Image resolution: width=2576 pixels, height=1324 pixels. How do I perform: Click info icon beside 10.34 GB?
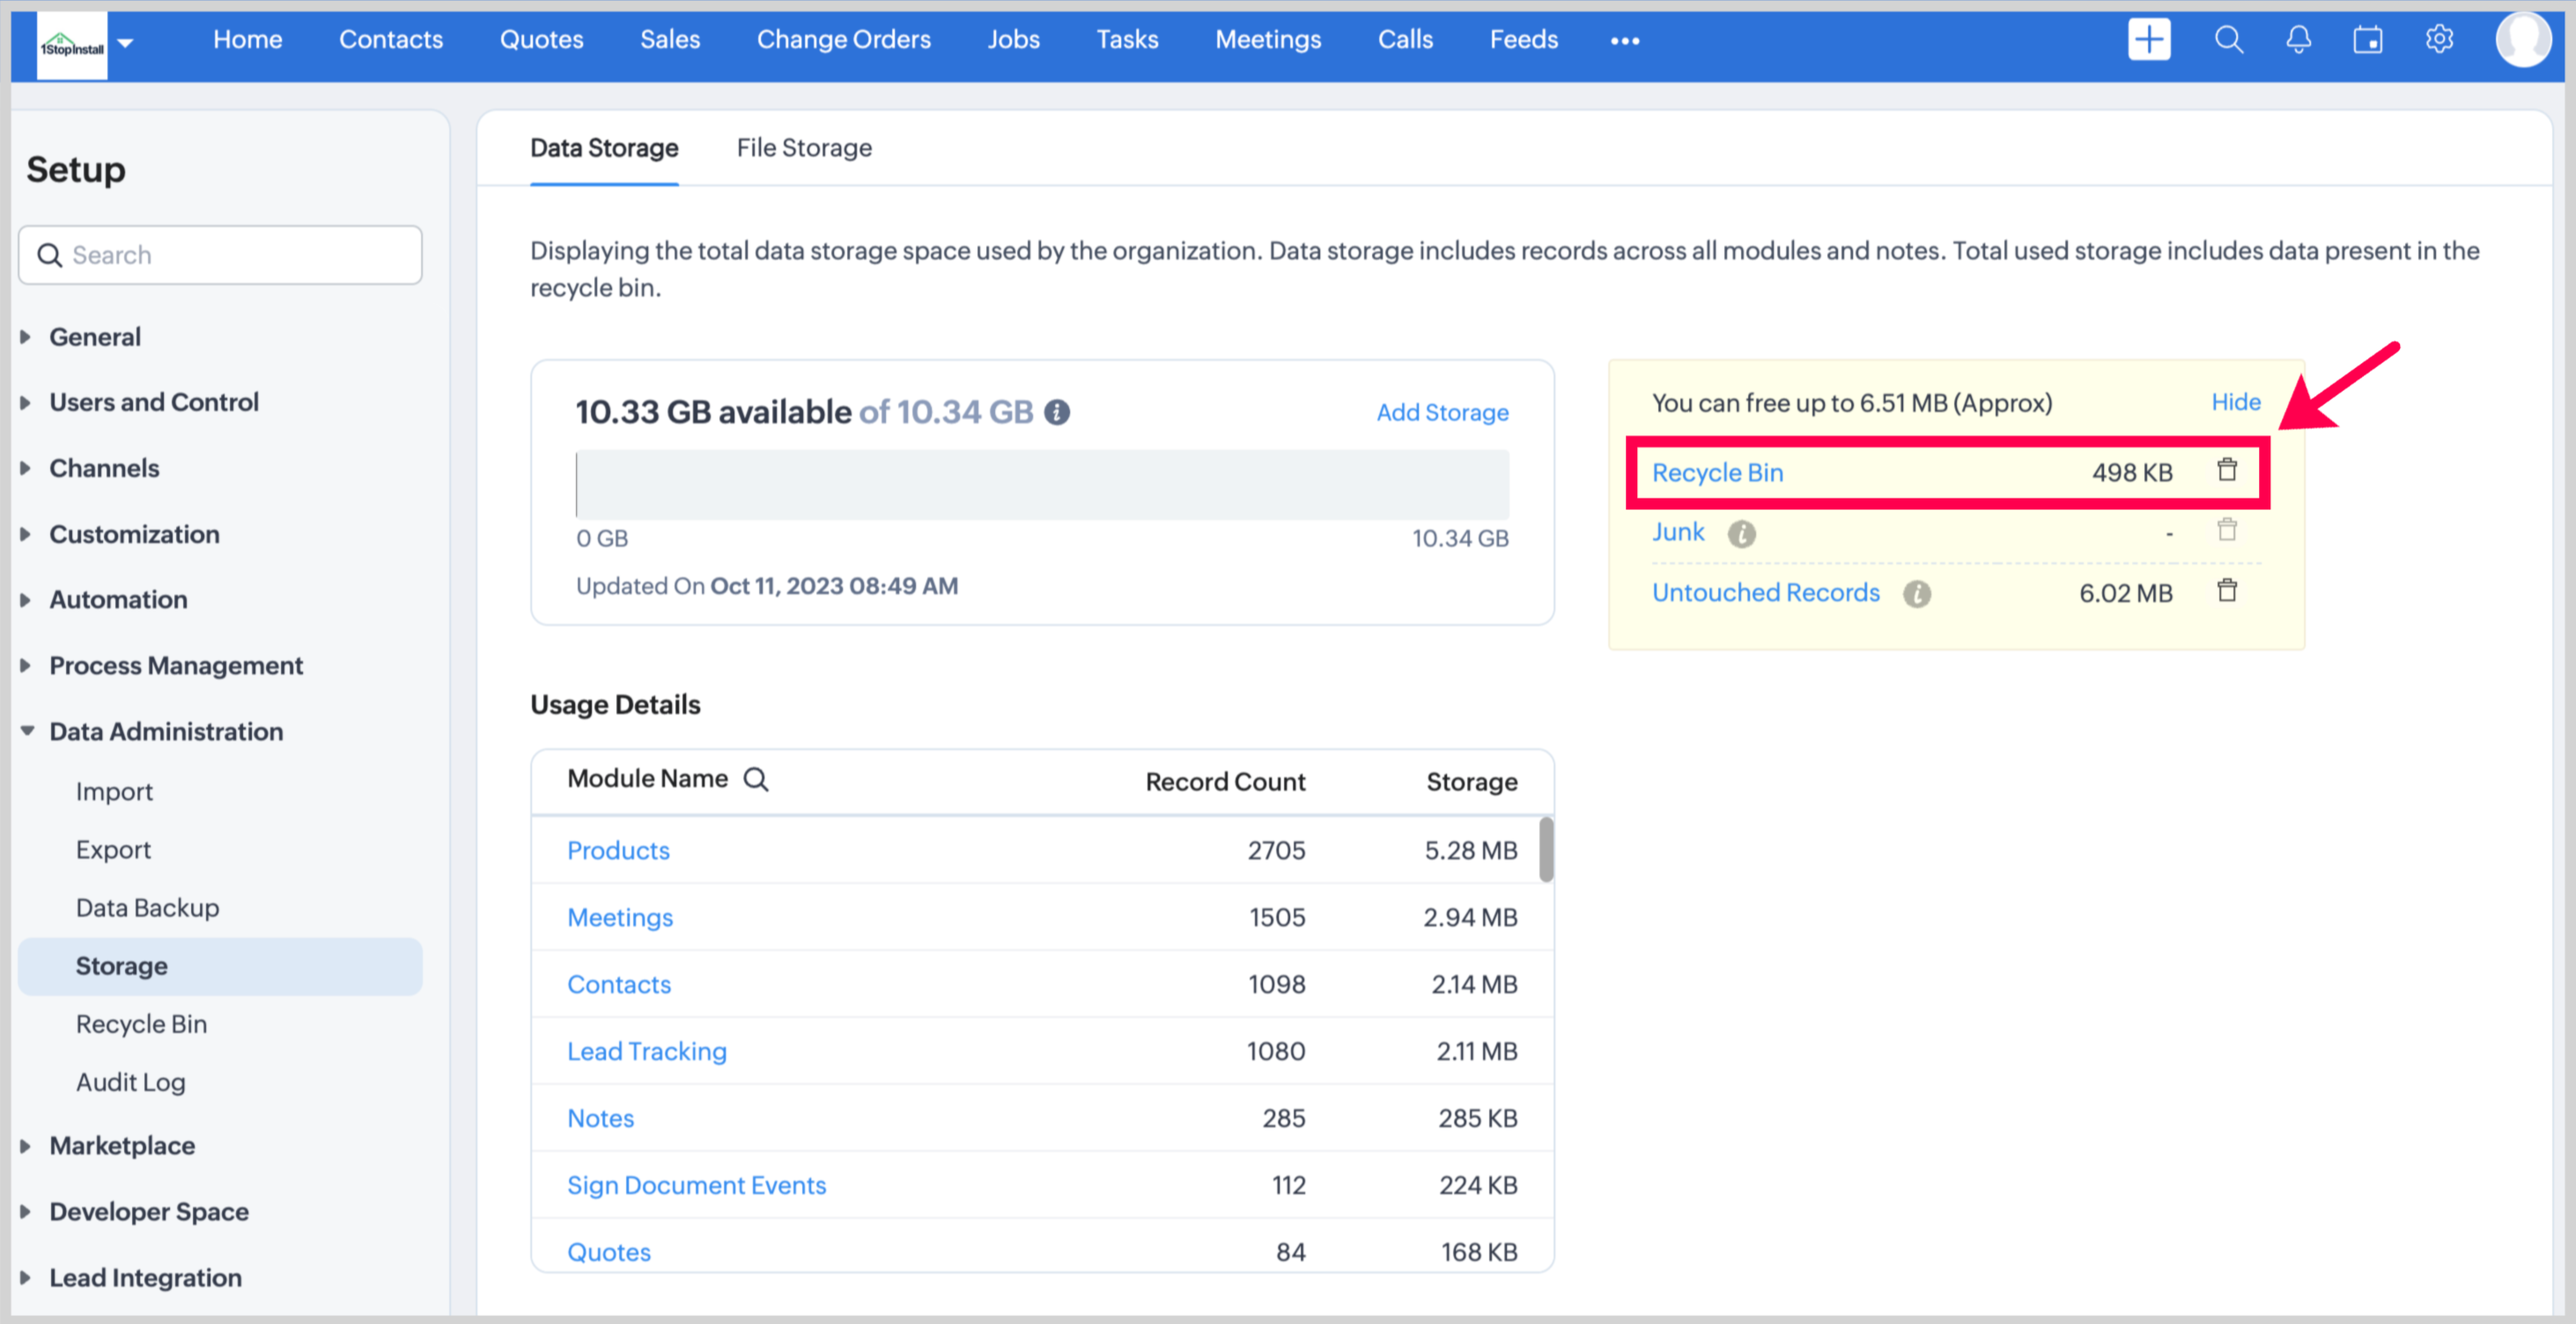[1057, 412]
